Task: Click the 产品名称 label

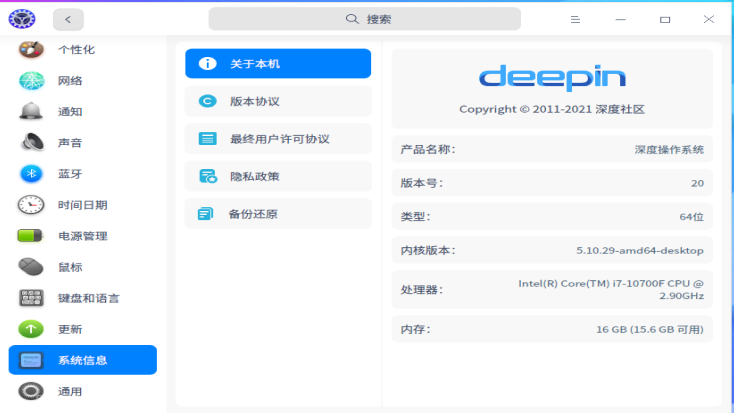Action: (428, 149)
